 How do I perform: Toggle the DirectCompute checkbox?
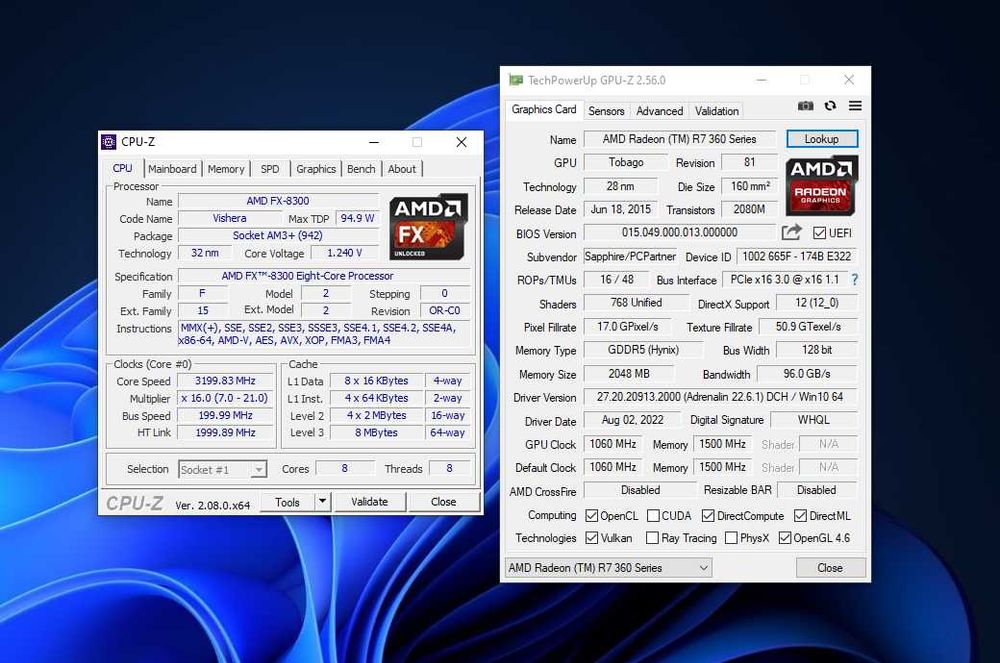pos(708,515)
